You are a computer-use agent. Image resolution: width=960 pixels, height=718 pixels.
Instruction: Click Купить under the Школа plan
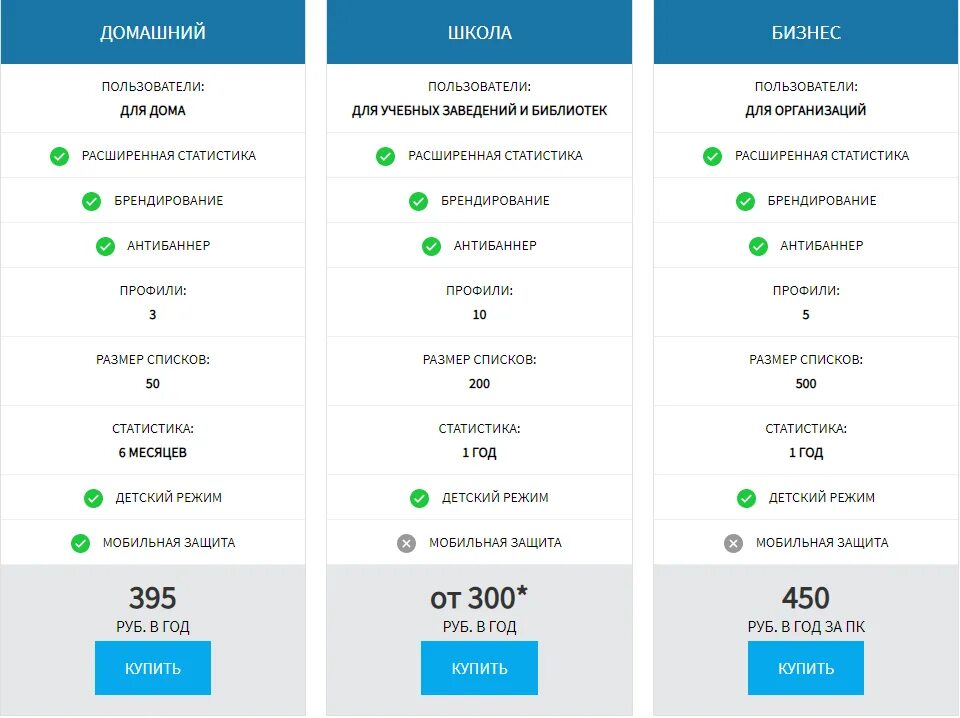[x=479, y=668]
